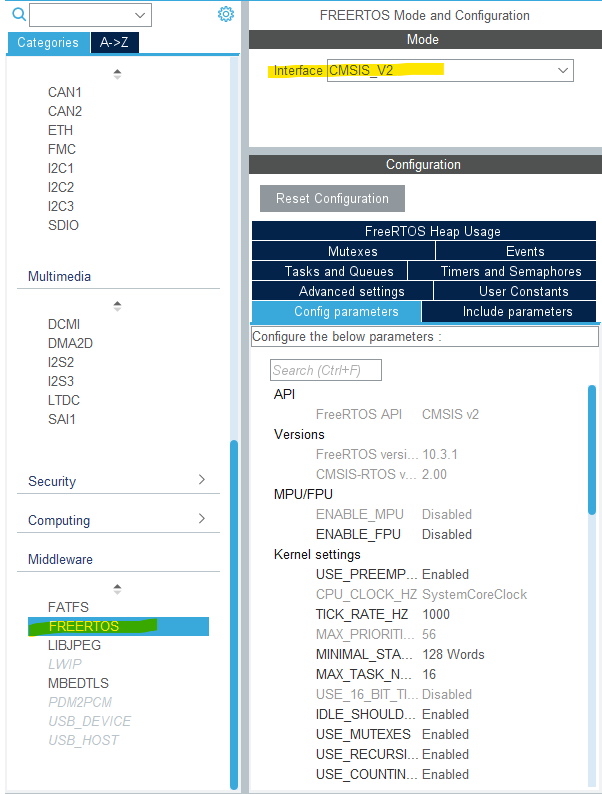The width and height of the screenshot is (602, 794).
Task: Click Reset Configuration button
Action: point(332,198)
